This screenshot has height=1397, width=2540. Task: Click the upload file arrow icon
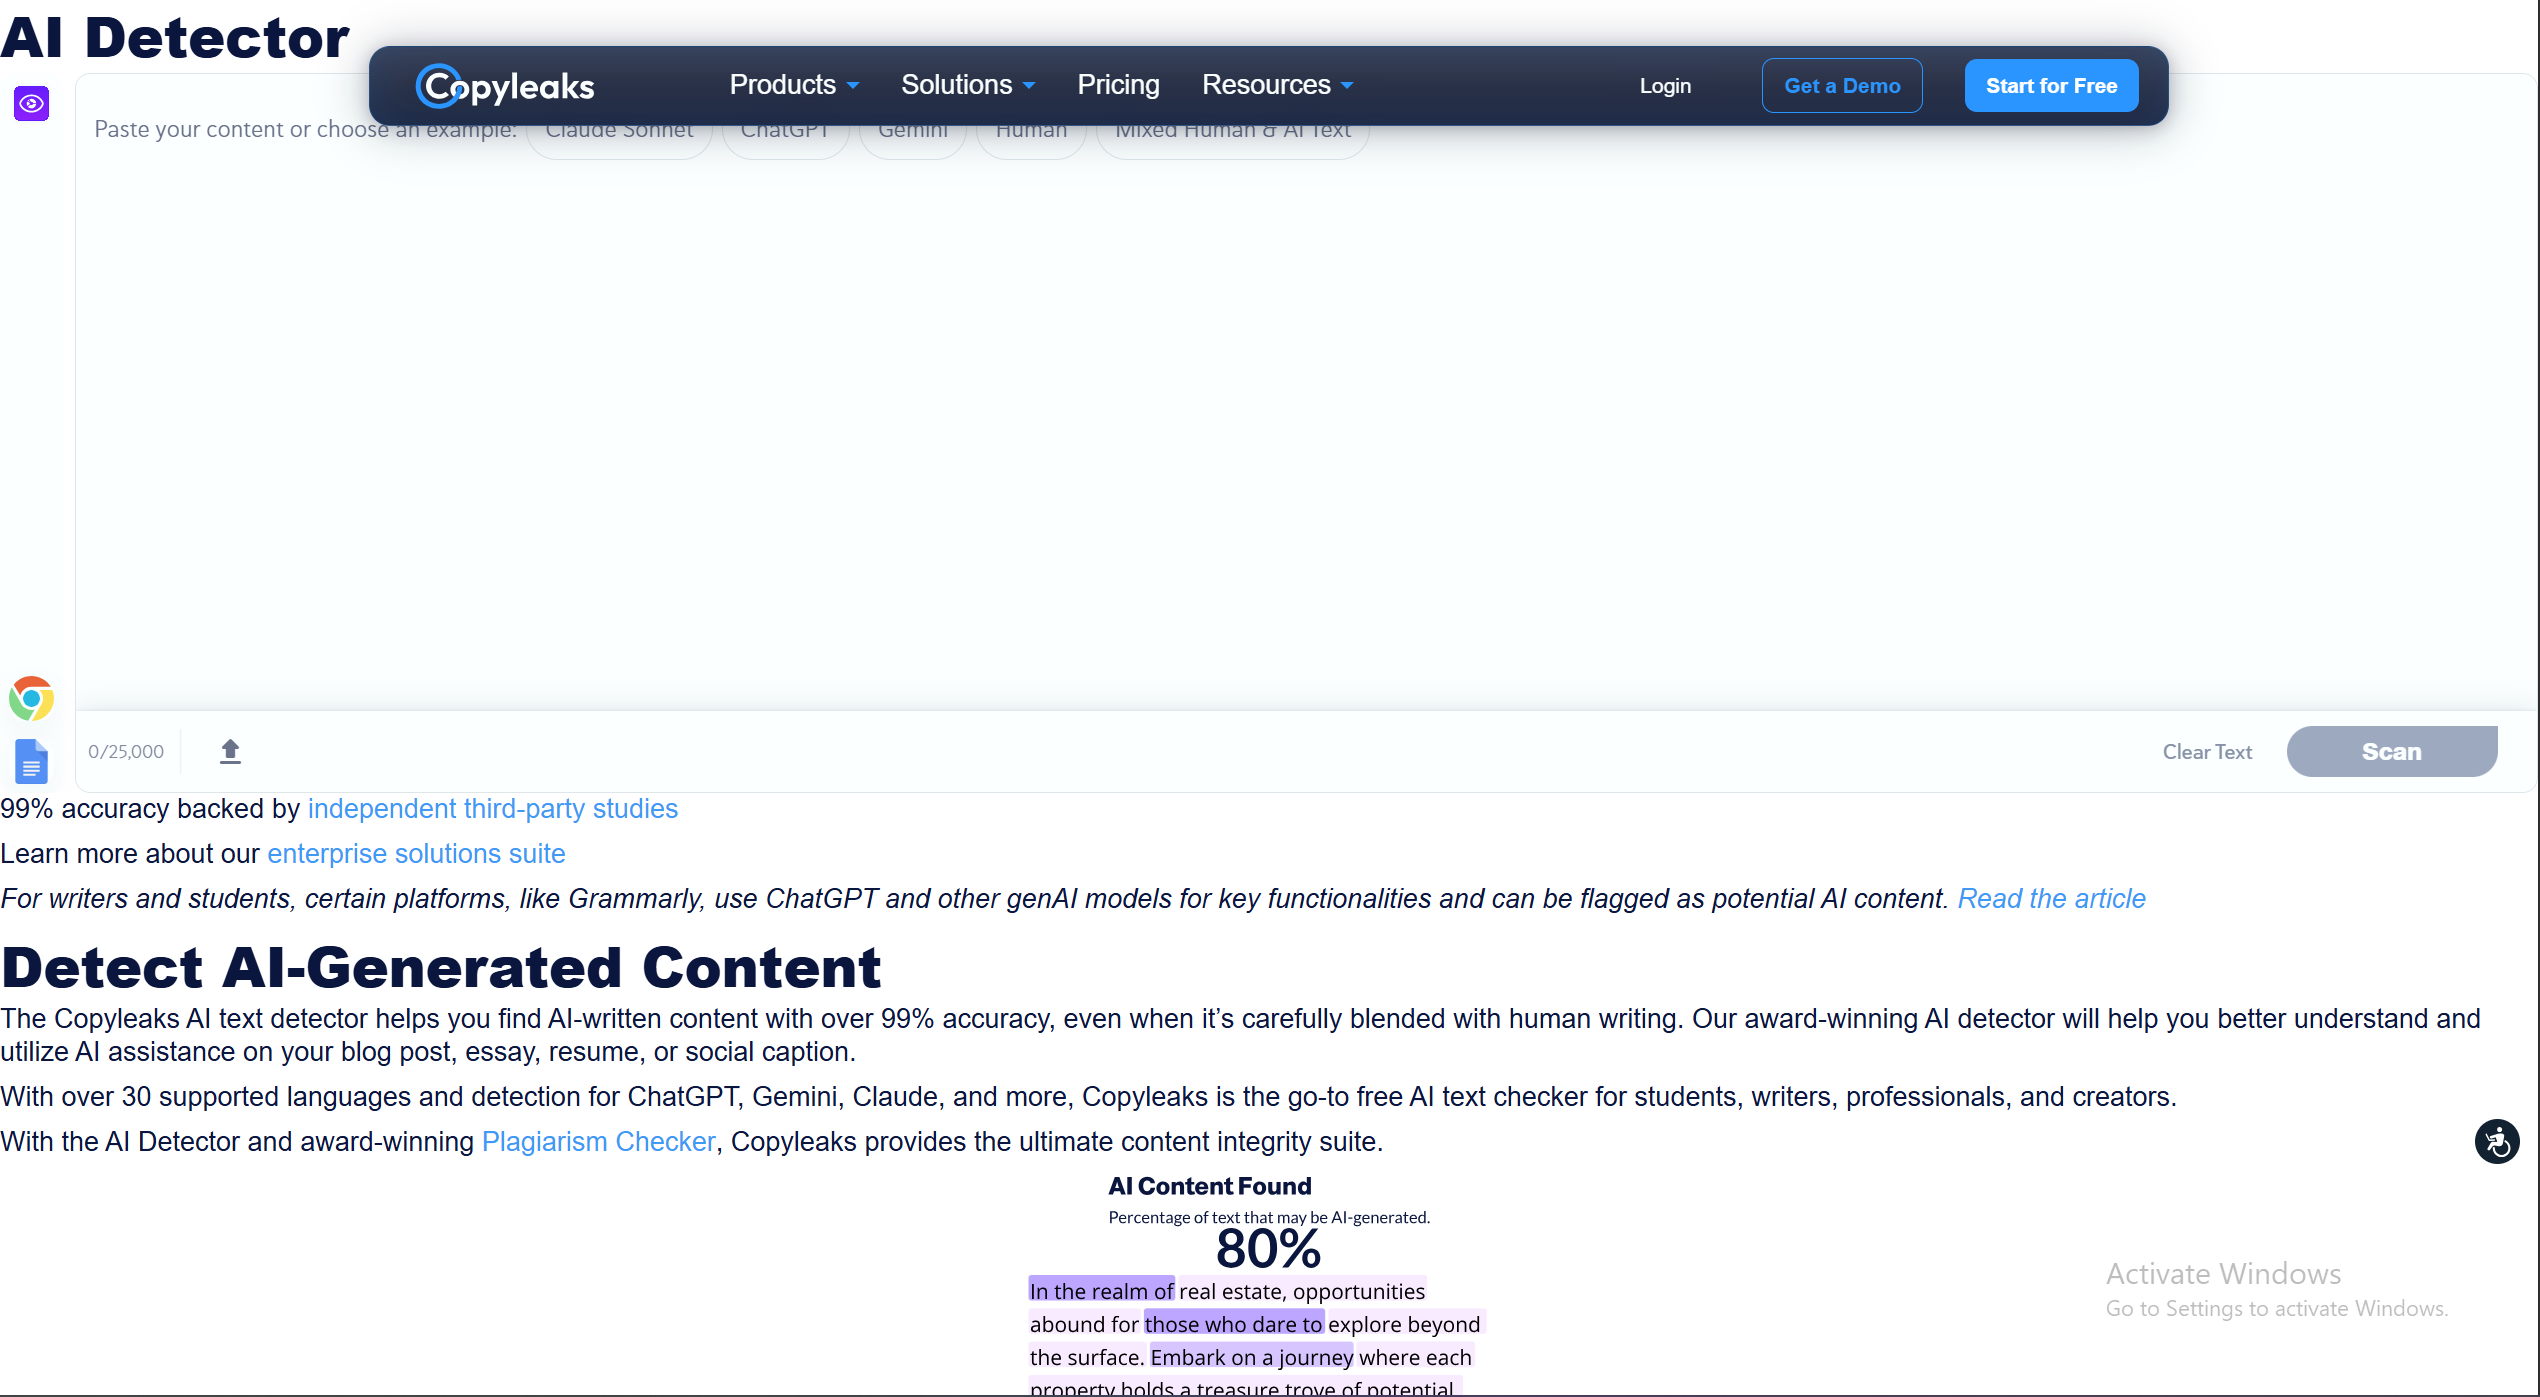(230, 751)
